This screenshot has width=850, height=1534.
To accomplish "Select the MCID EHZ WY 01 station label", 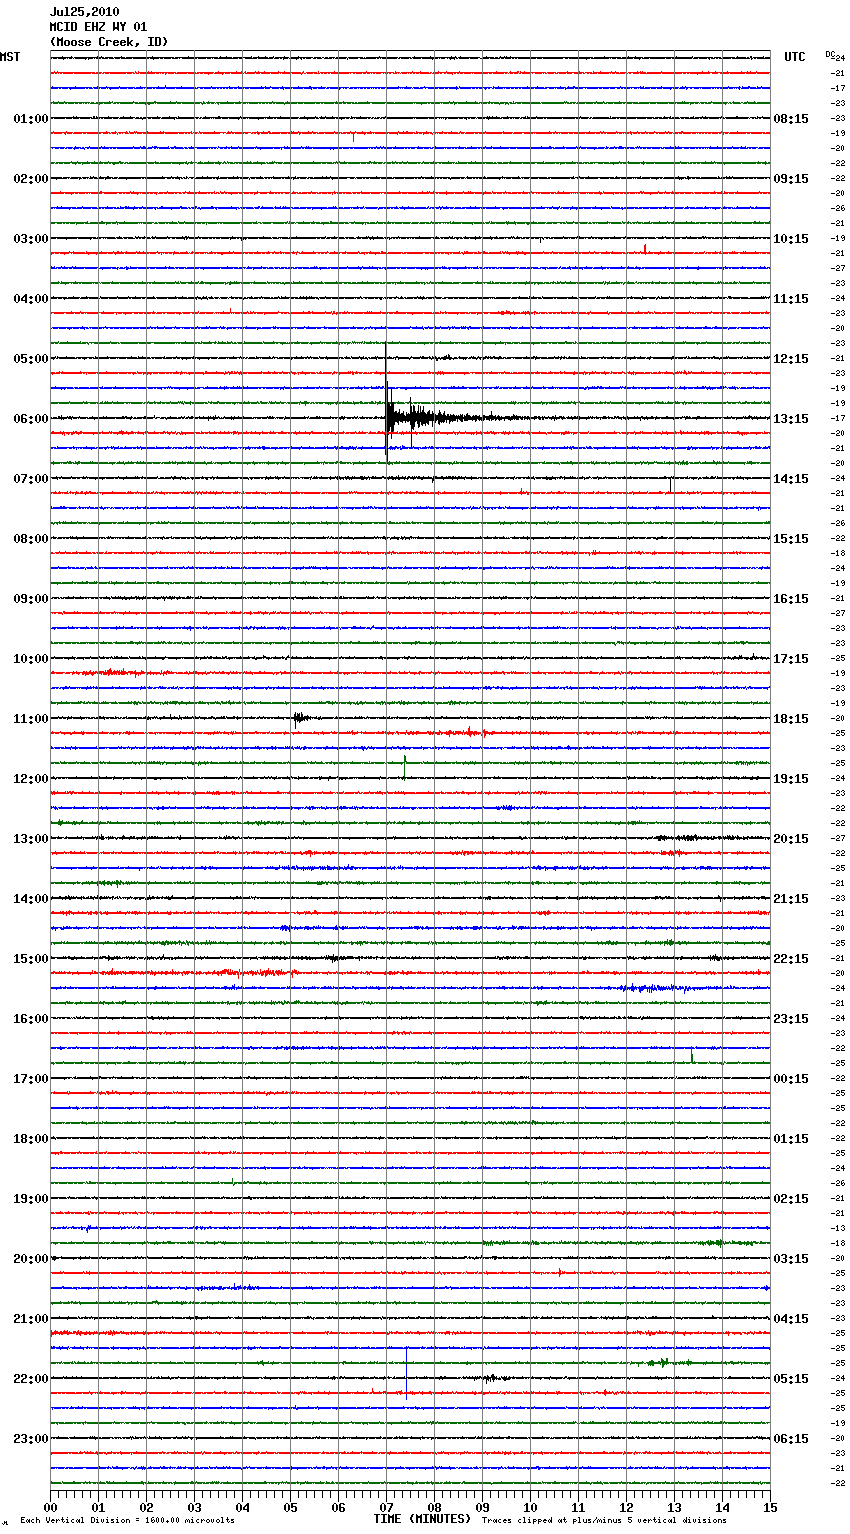I will coord(98,27).
